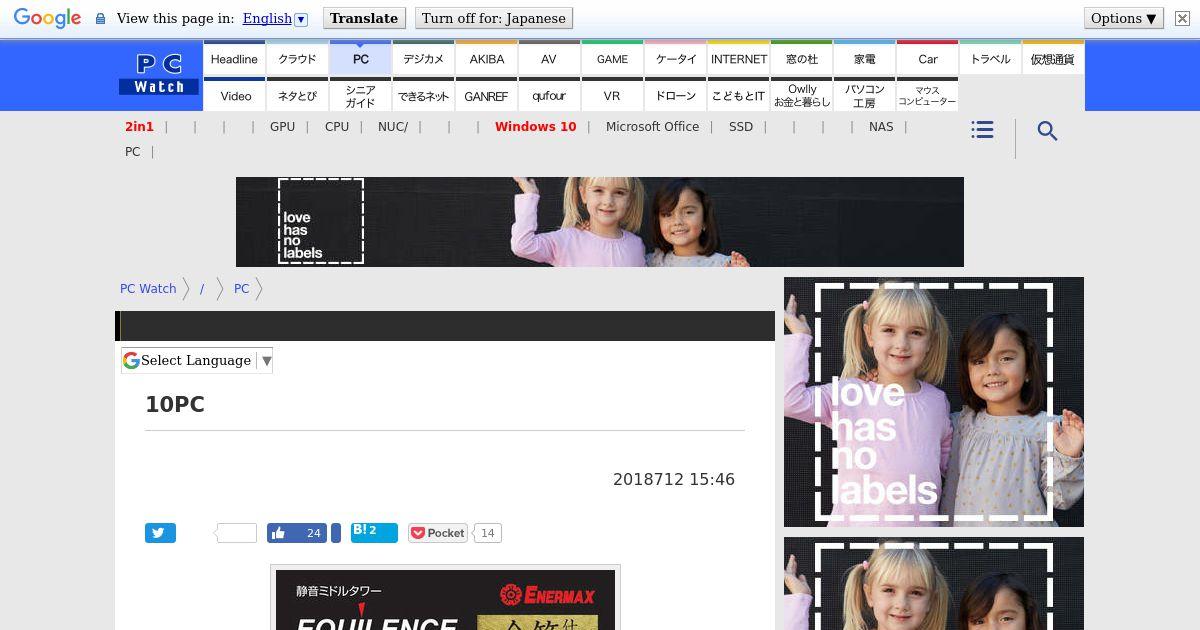Click the Facebook like thumbs-up button
Viewport: 1200px width, 630px height.
[x=297, y=533]
